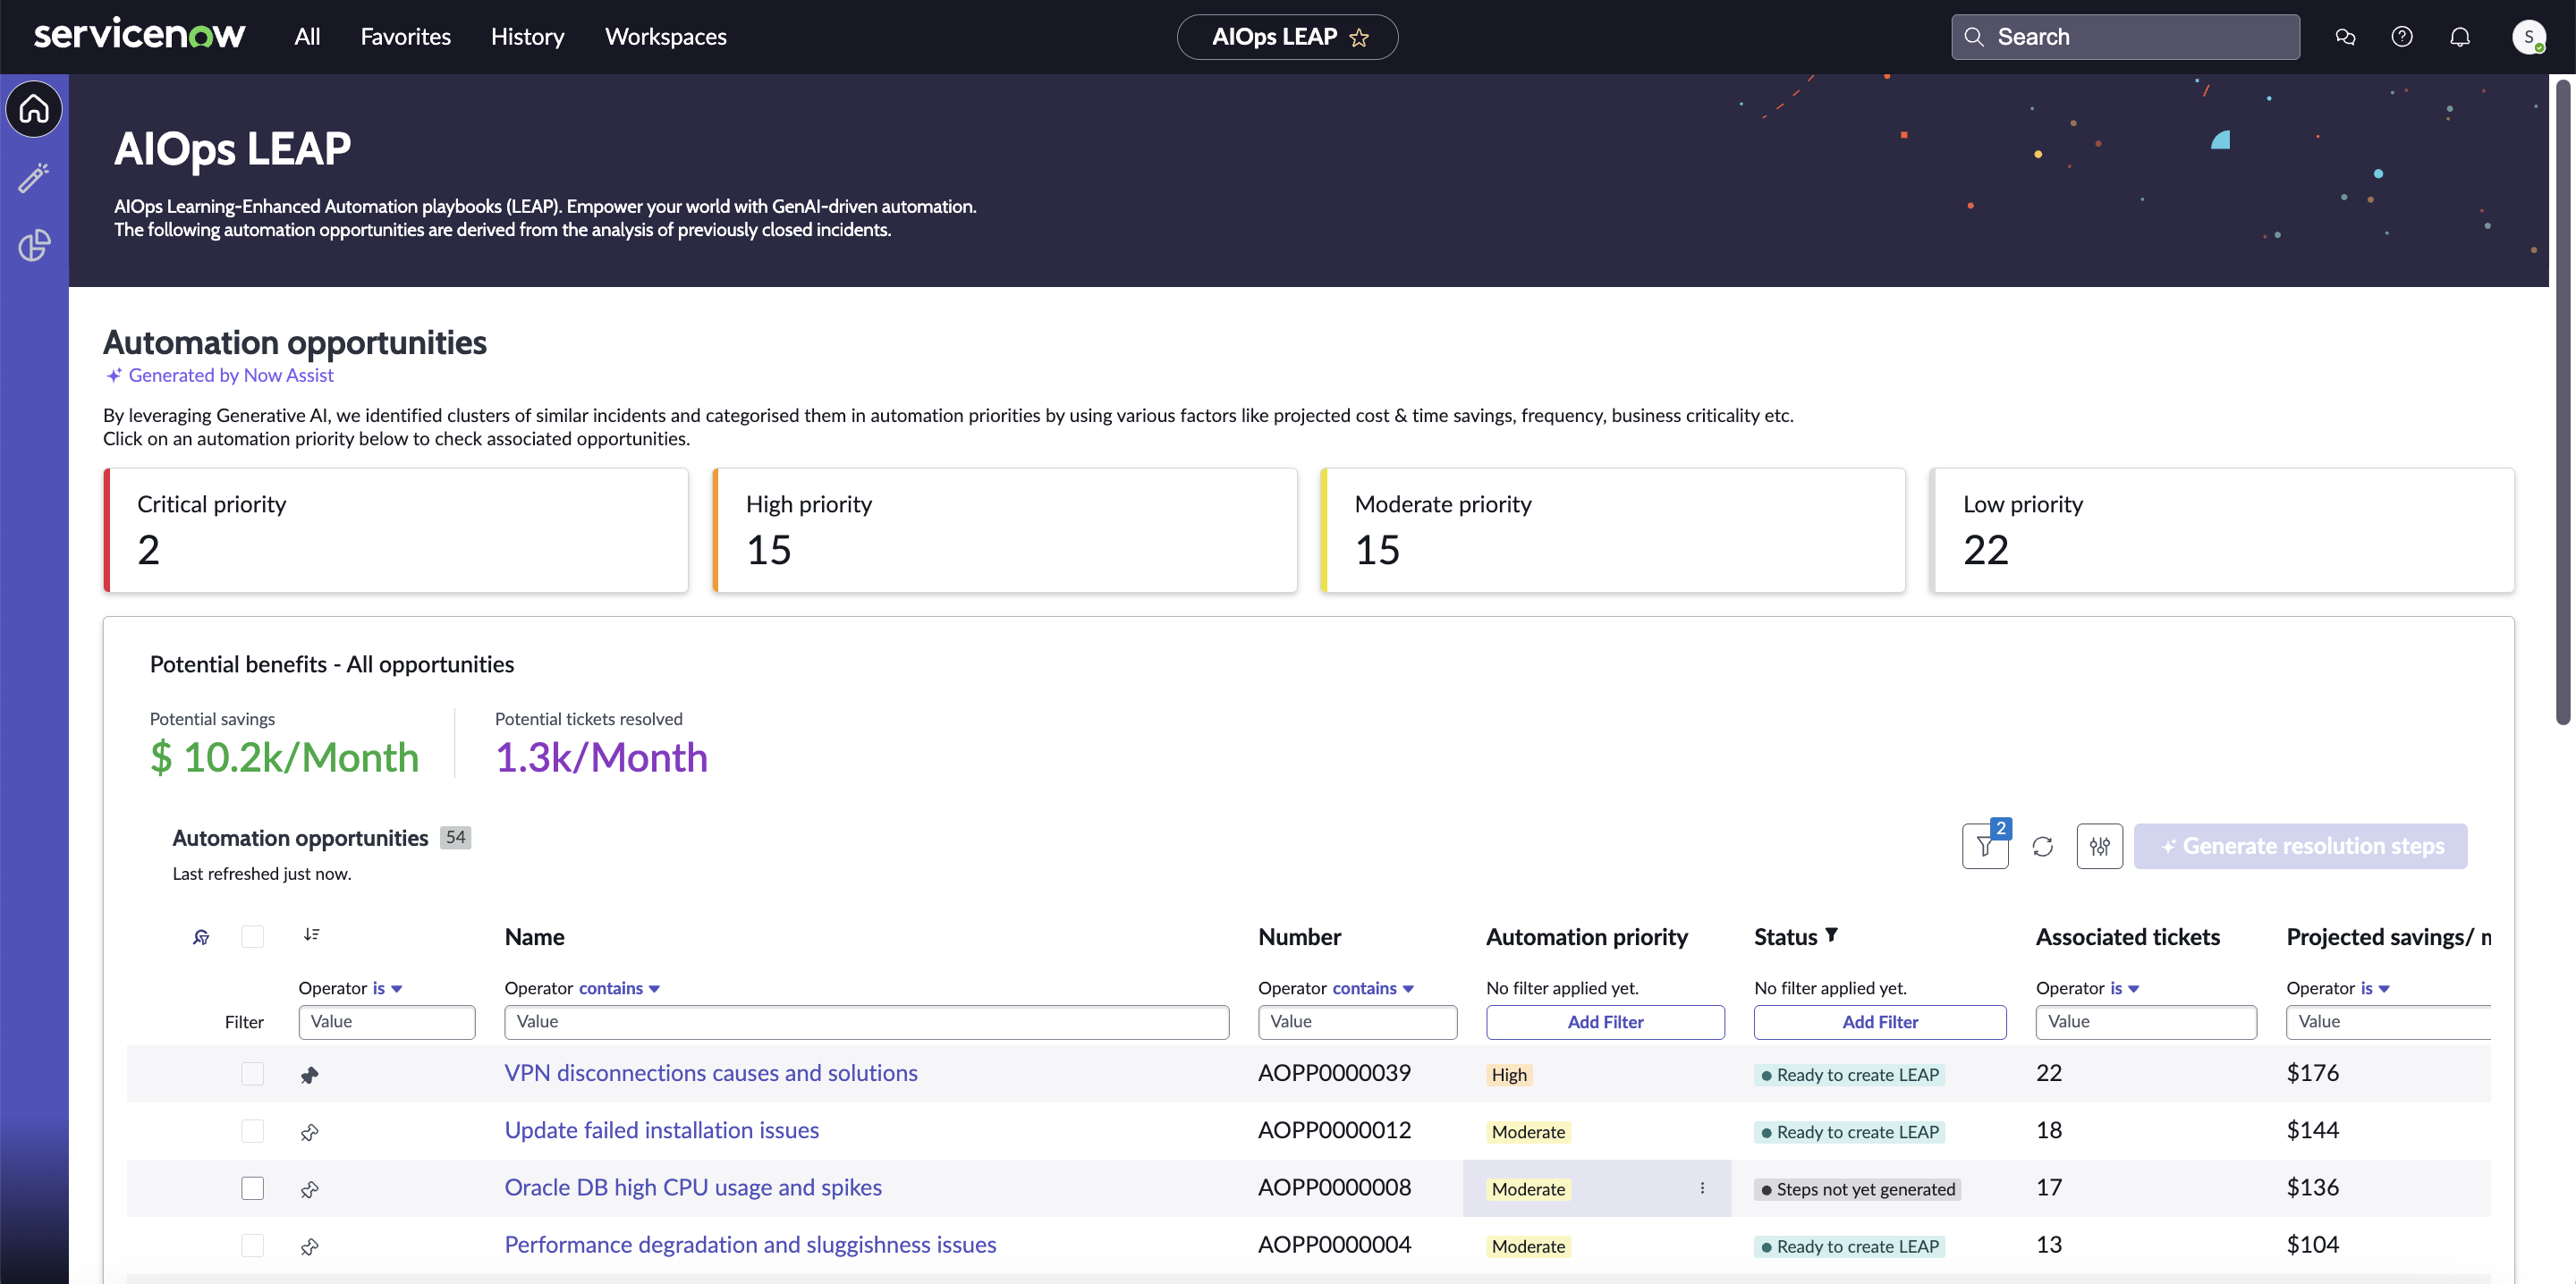Click the page vertical scrollbar
The width and height of the screenshot is (2576, 1284).
coord(2562,403)
